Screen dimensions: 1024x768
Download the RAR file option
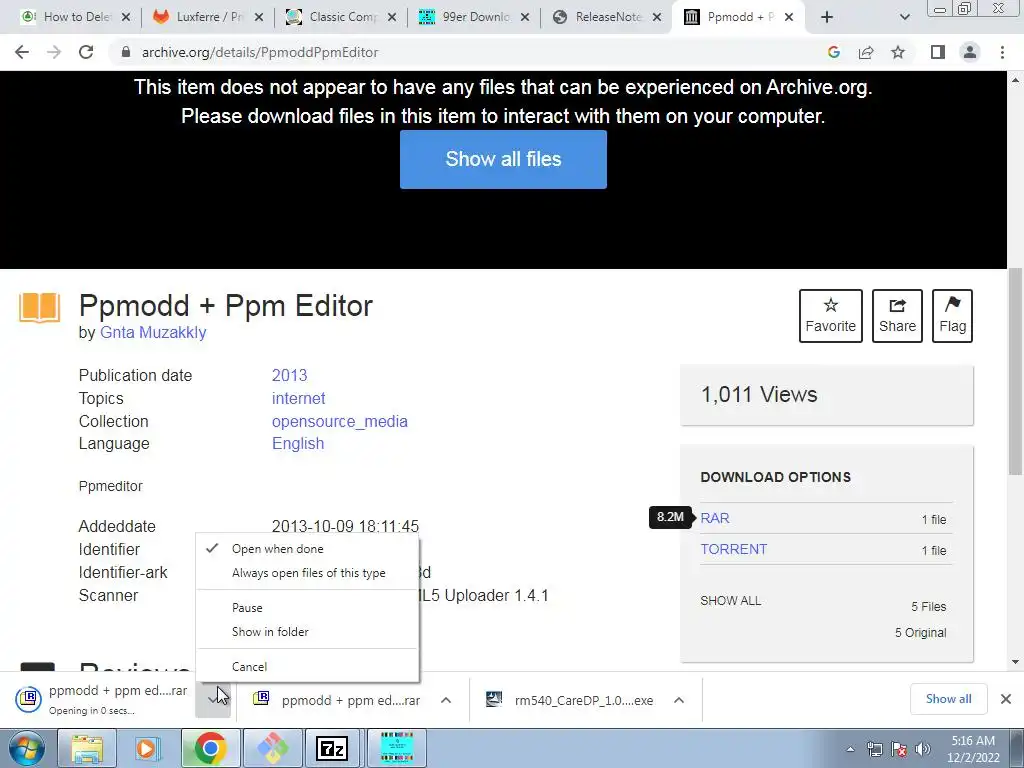click(714, 519)
